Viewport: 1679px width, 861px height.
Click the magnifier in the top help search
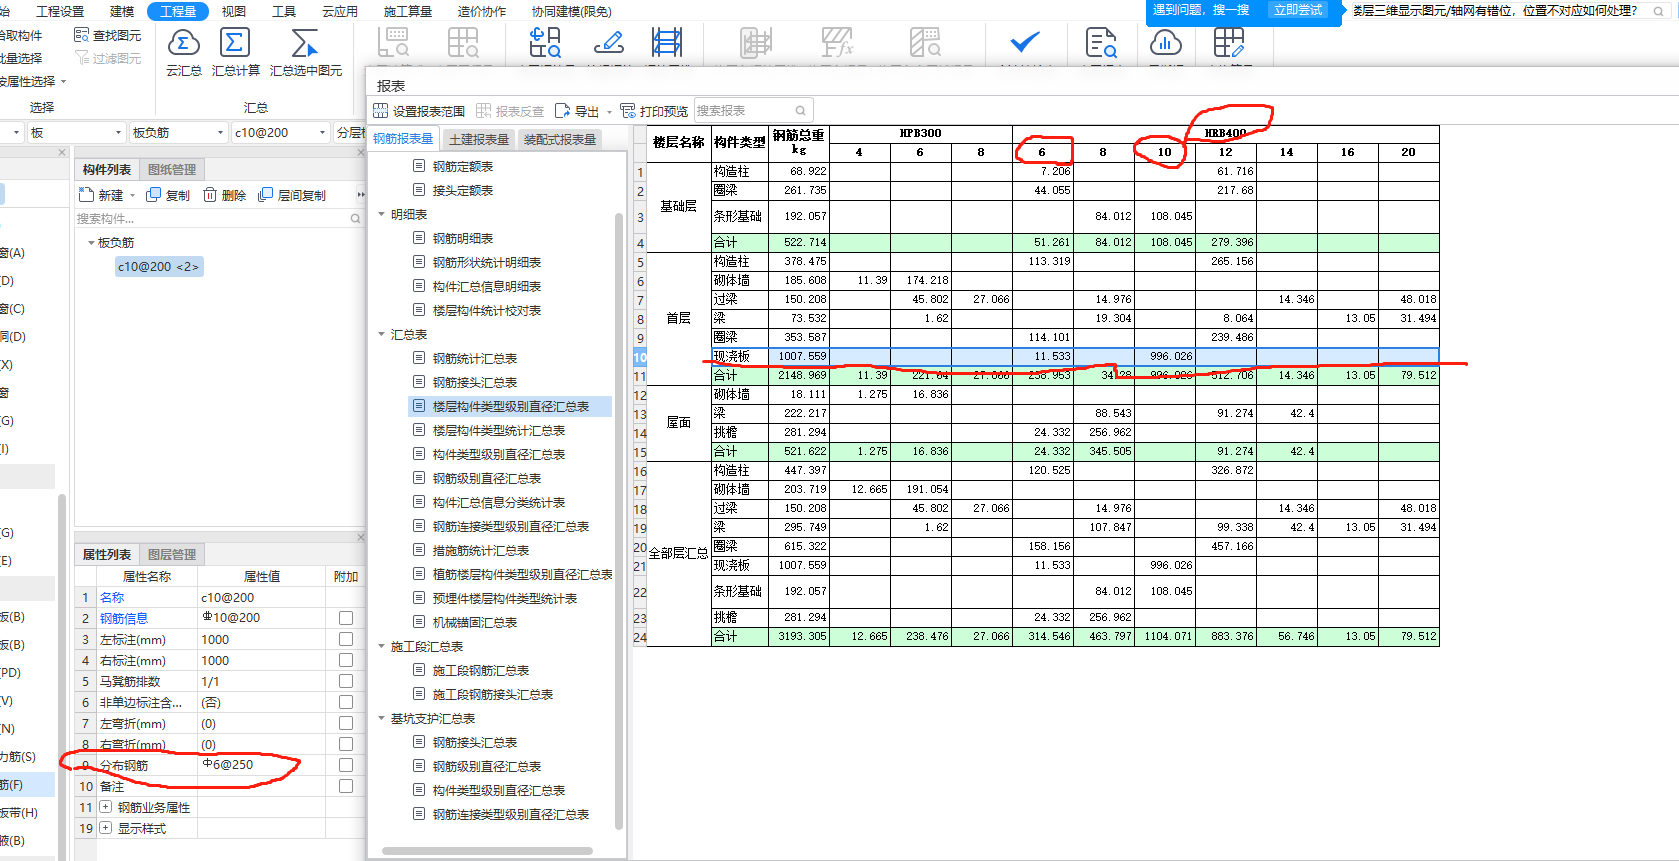(1658, 11)
